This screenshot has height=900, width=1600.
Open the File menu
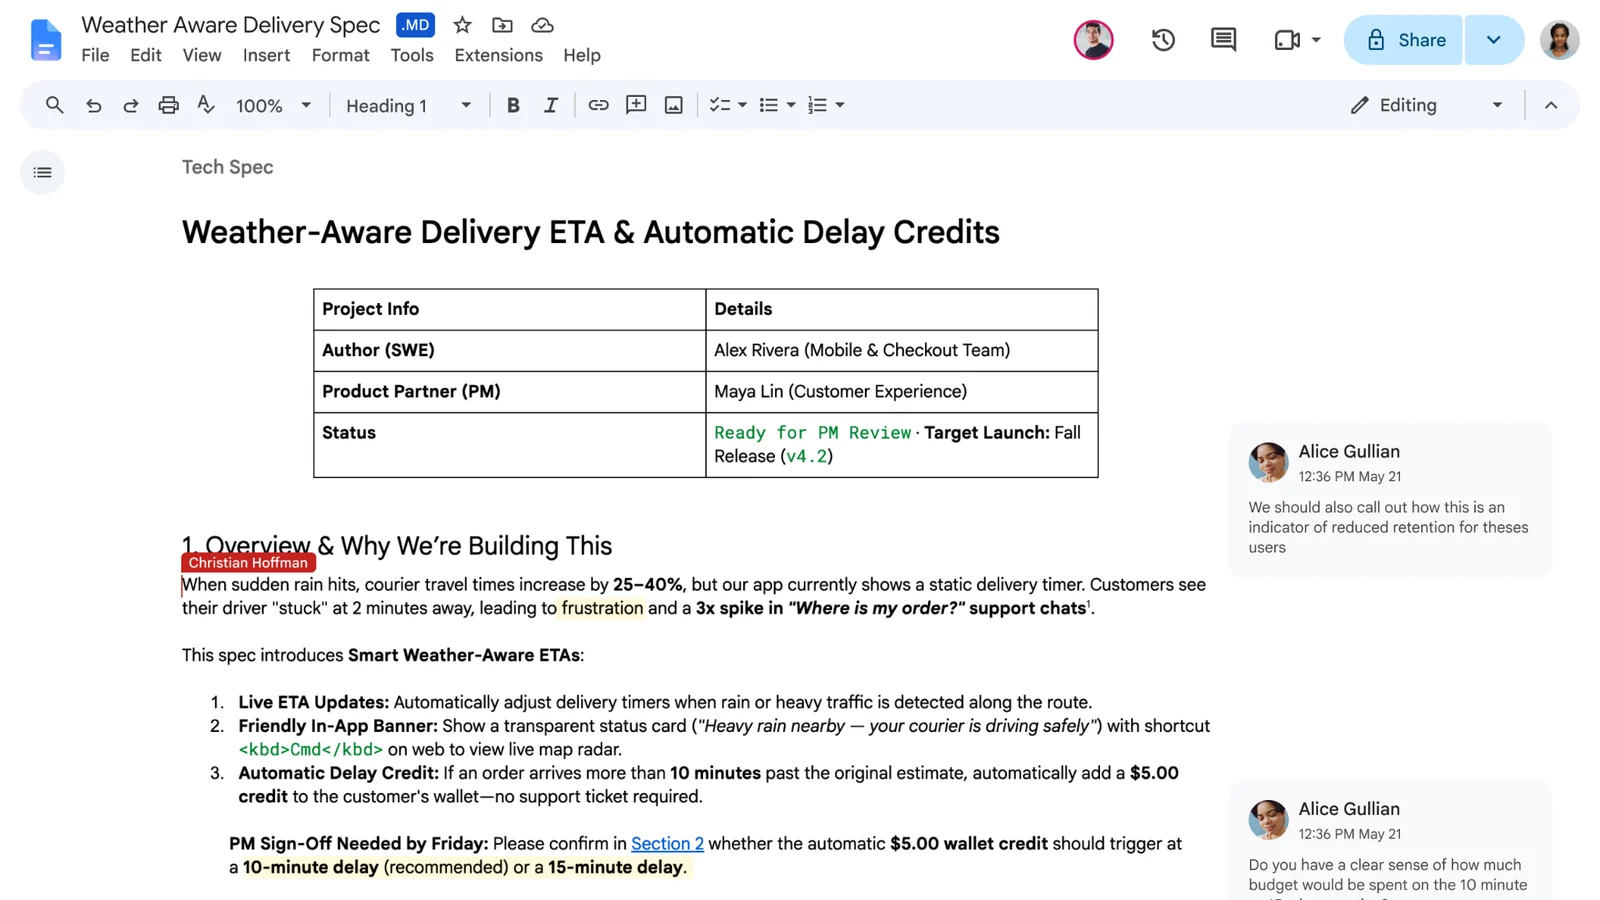(95, 55)
